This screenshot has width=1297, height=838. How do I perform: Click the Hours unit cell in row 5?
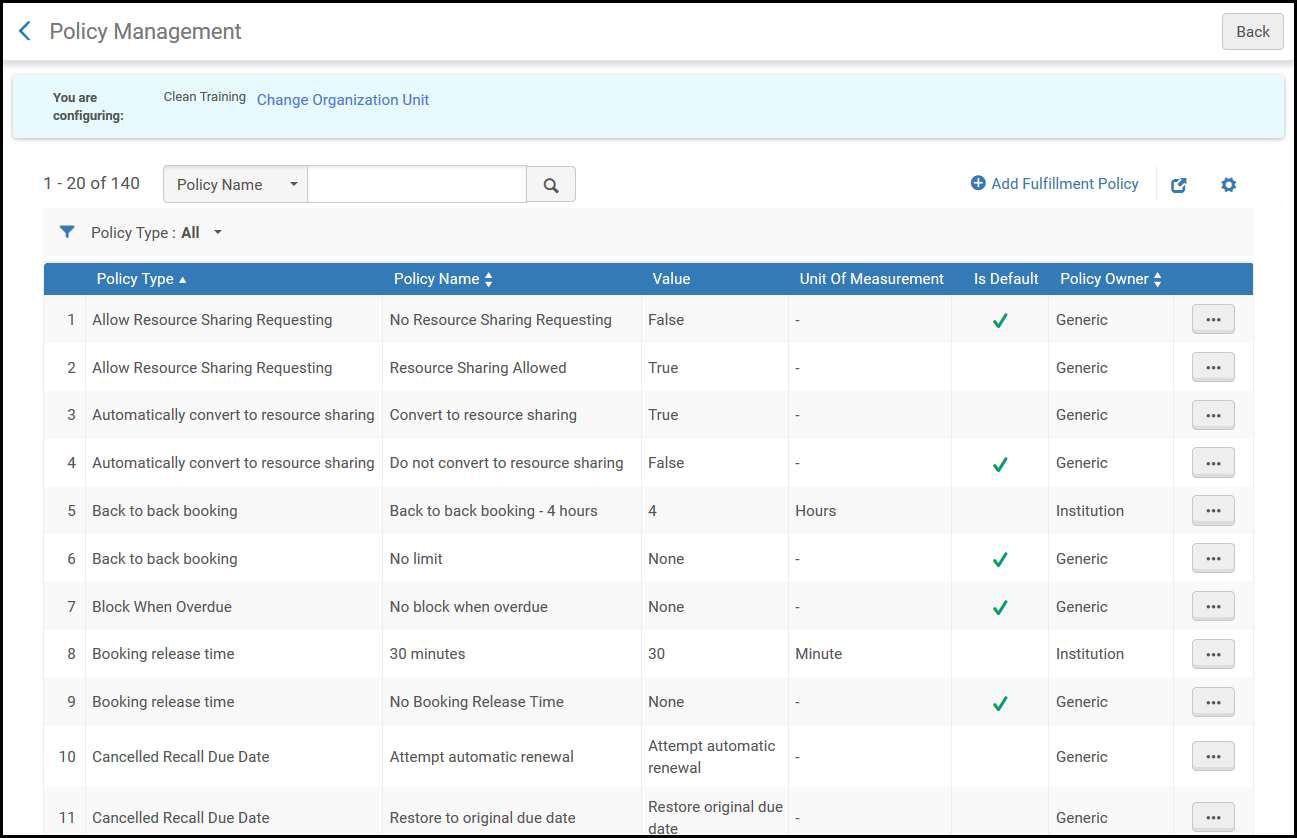click(815, 511)
